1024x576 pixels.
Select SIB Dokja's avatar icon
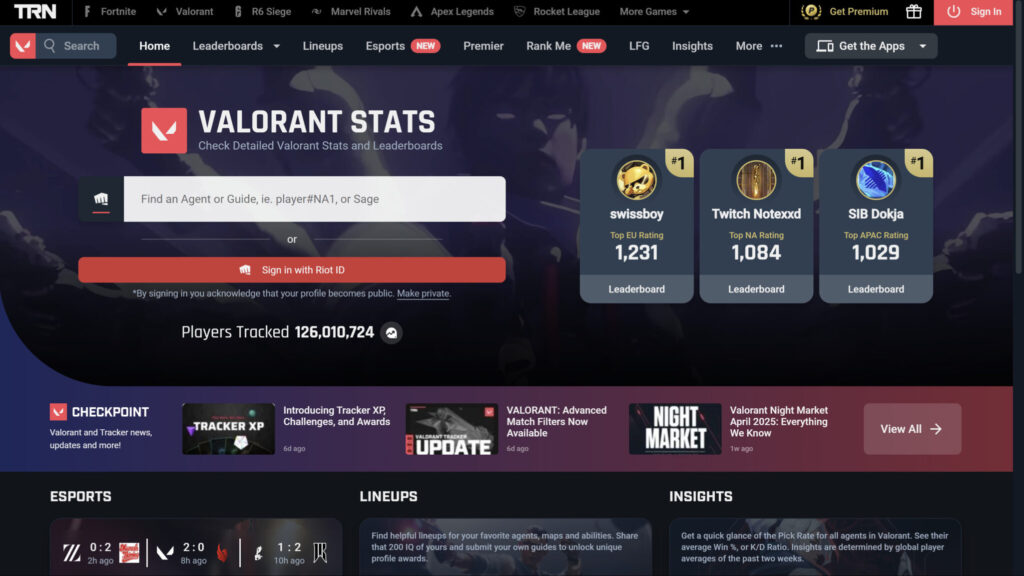(876, 180)
